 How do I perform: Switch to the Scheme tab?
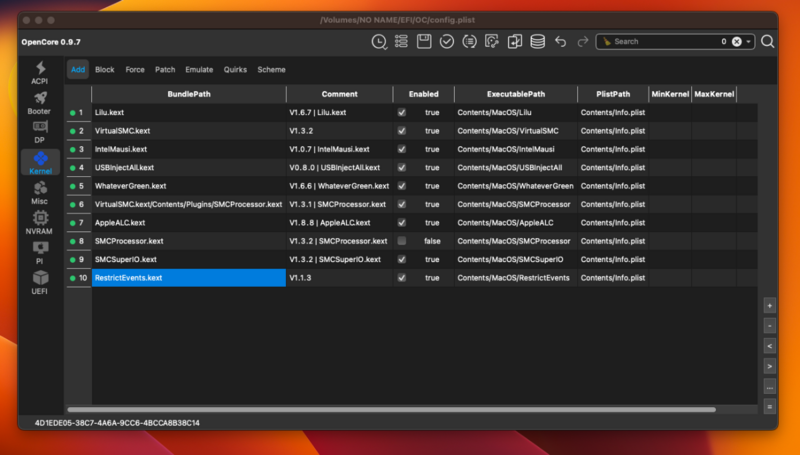click(271, 69)
